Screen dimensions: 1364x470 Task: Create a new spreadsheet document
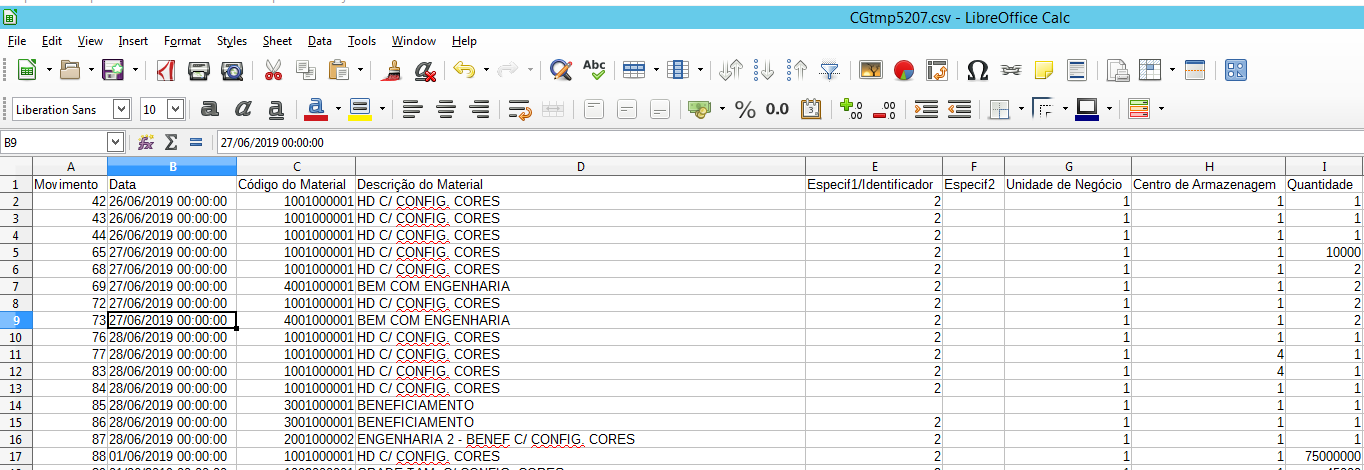(27, 70)
